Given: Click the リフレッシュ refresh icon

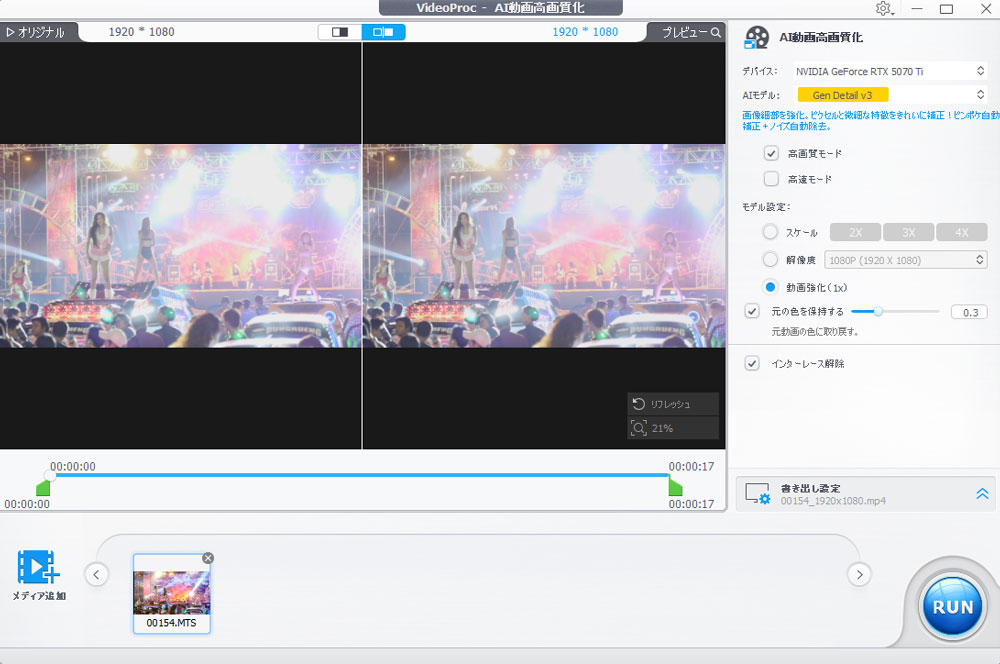Looking at the screenshot, I should coord(638,404).
